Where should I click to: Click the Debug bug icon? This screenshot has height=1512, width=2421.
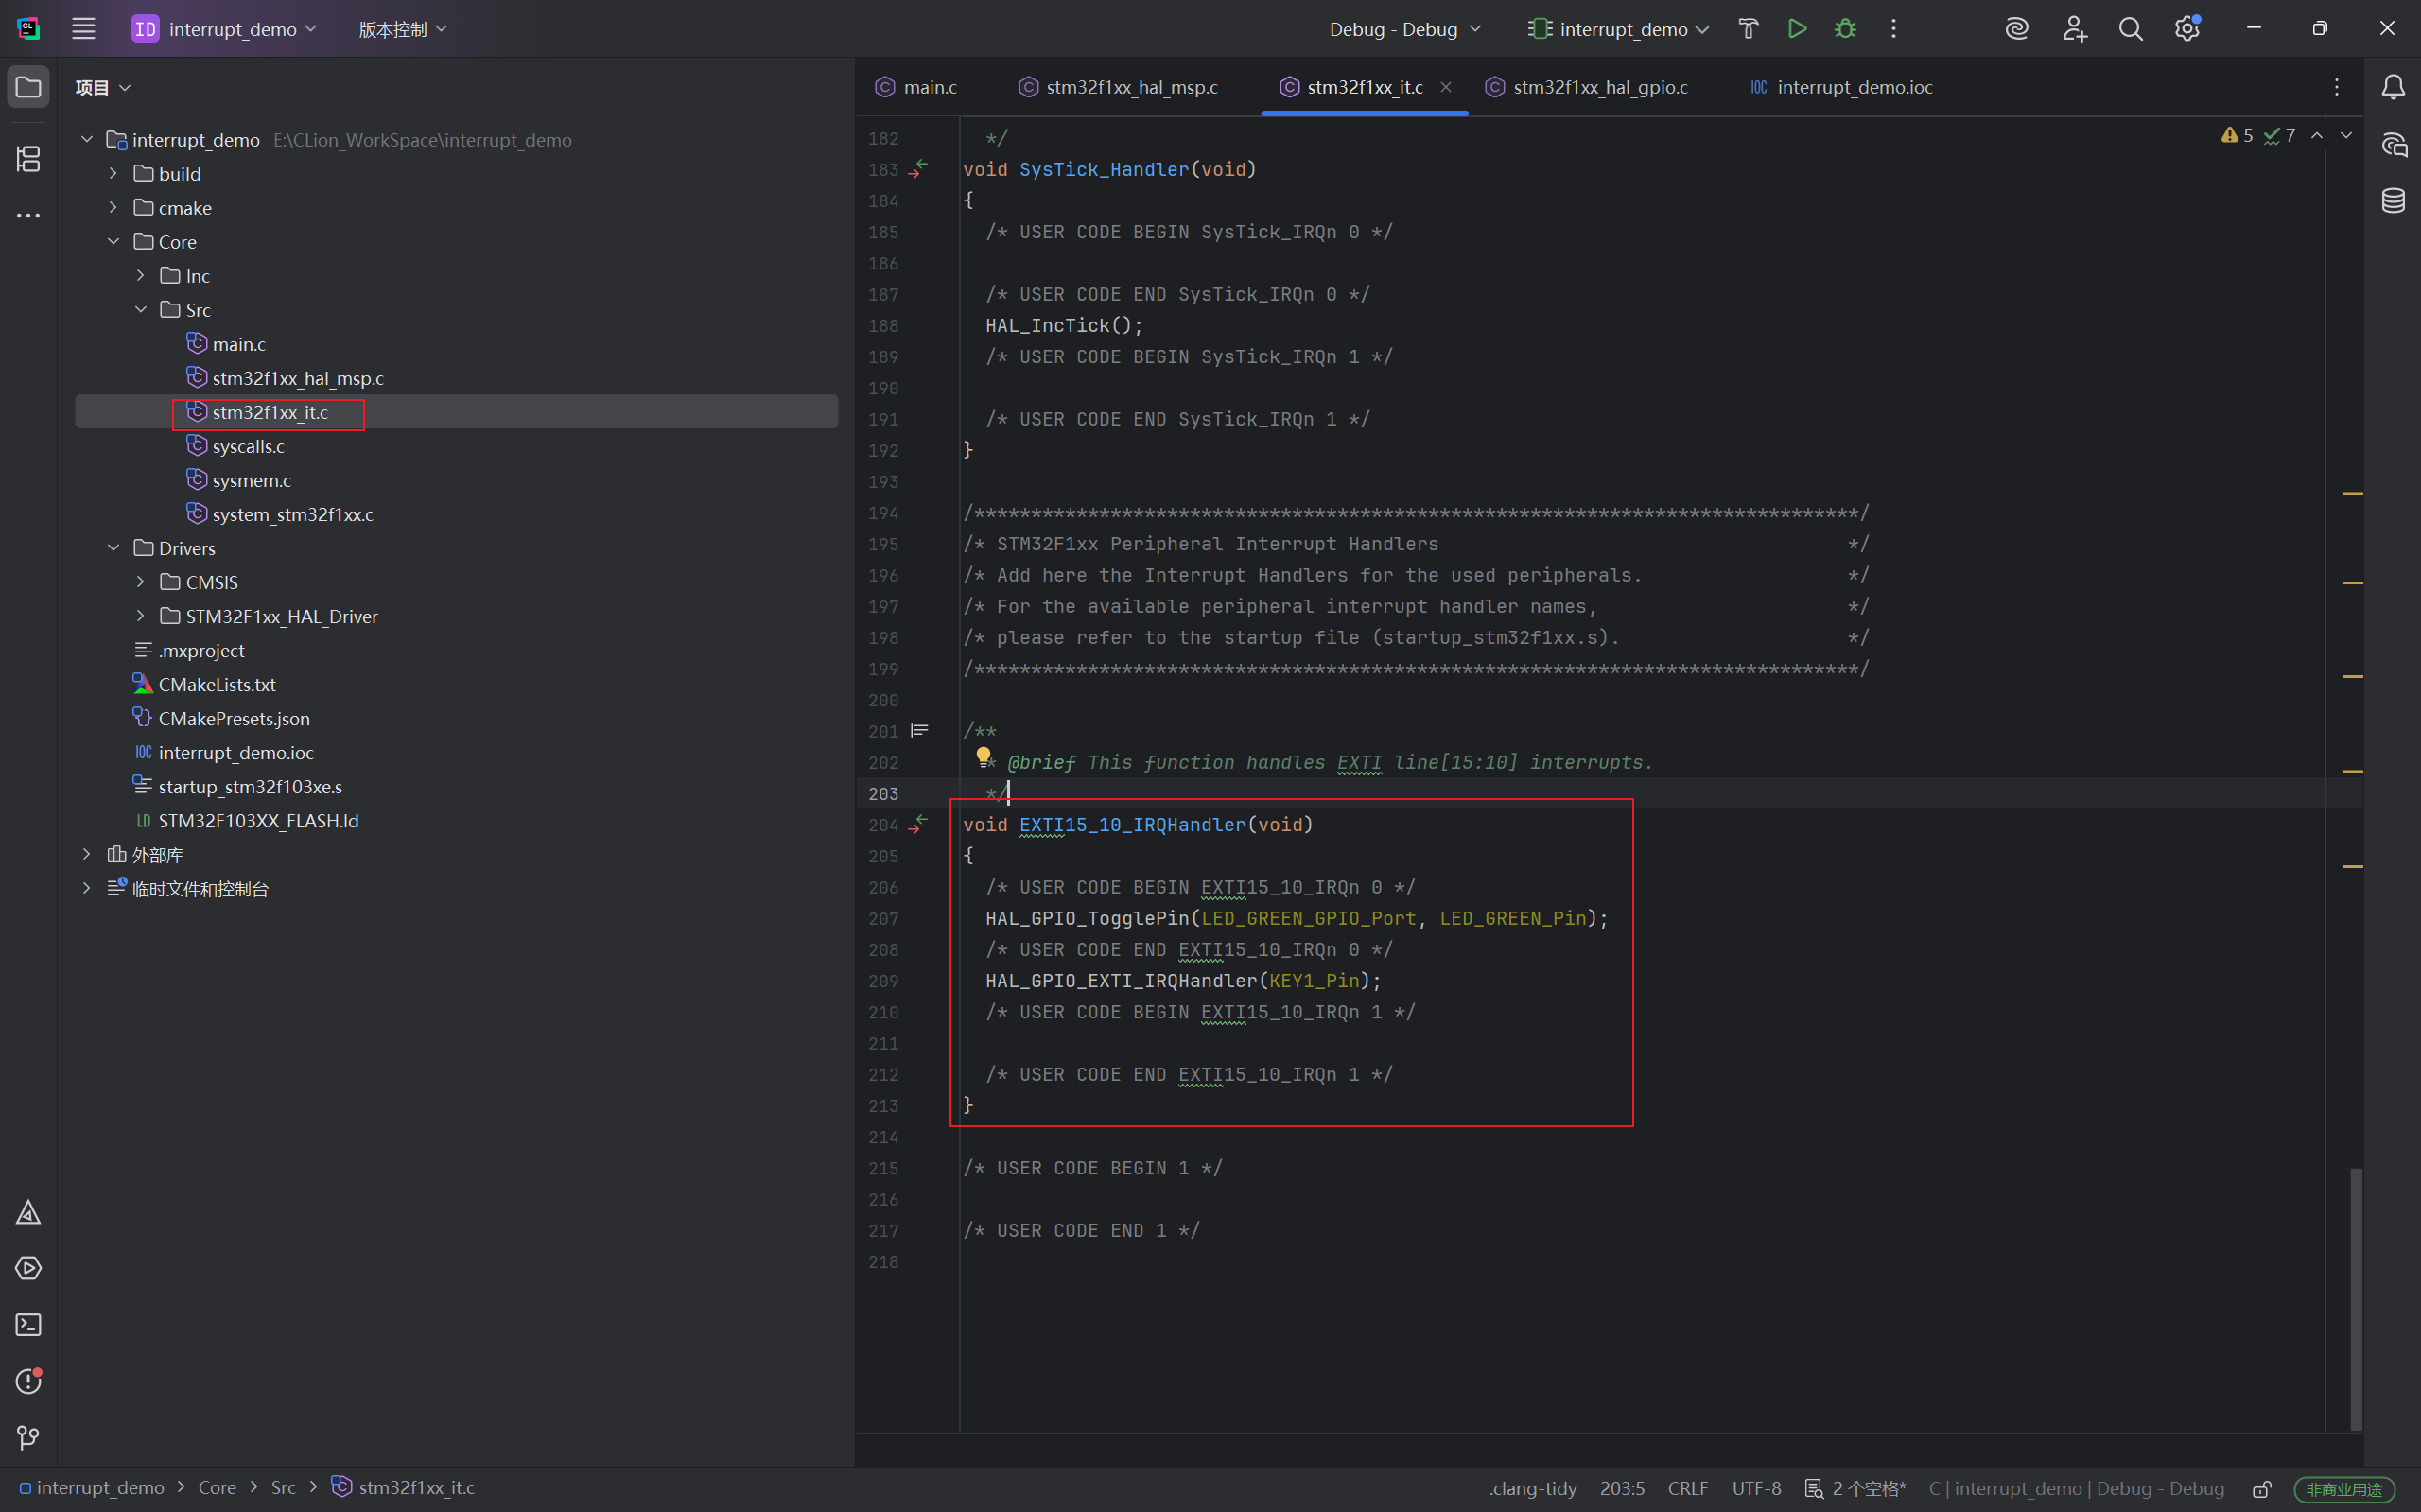coord(1845,29)
